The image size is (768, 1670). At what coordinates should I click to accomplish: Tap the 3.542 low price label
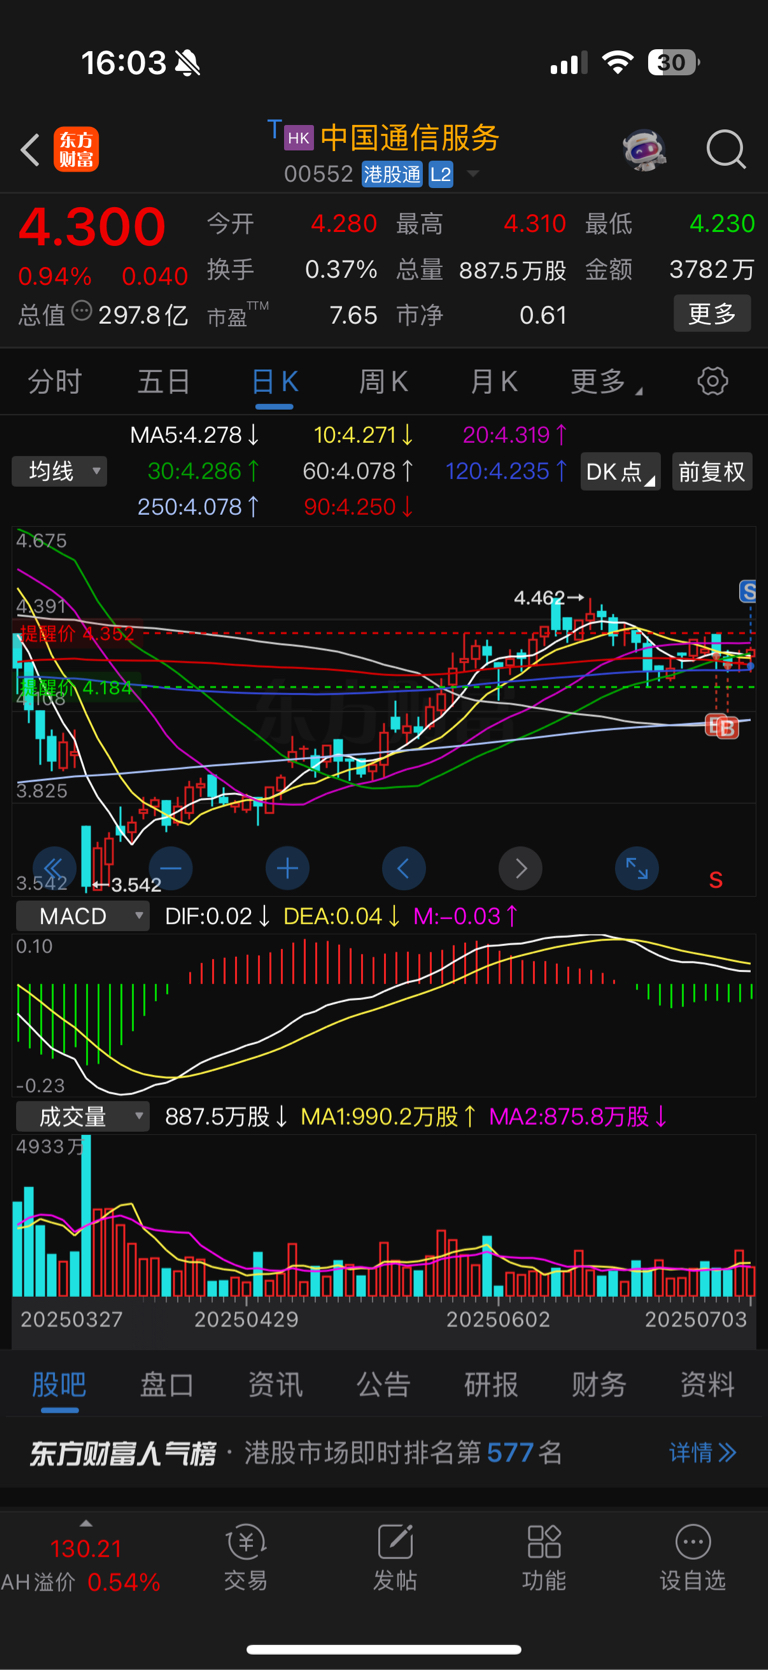click(136, 885)
